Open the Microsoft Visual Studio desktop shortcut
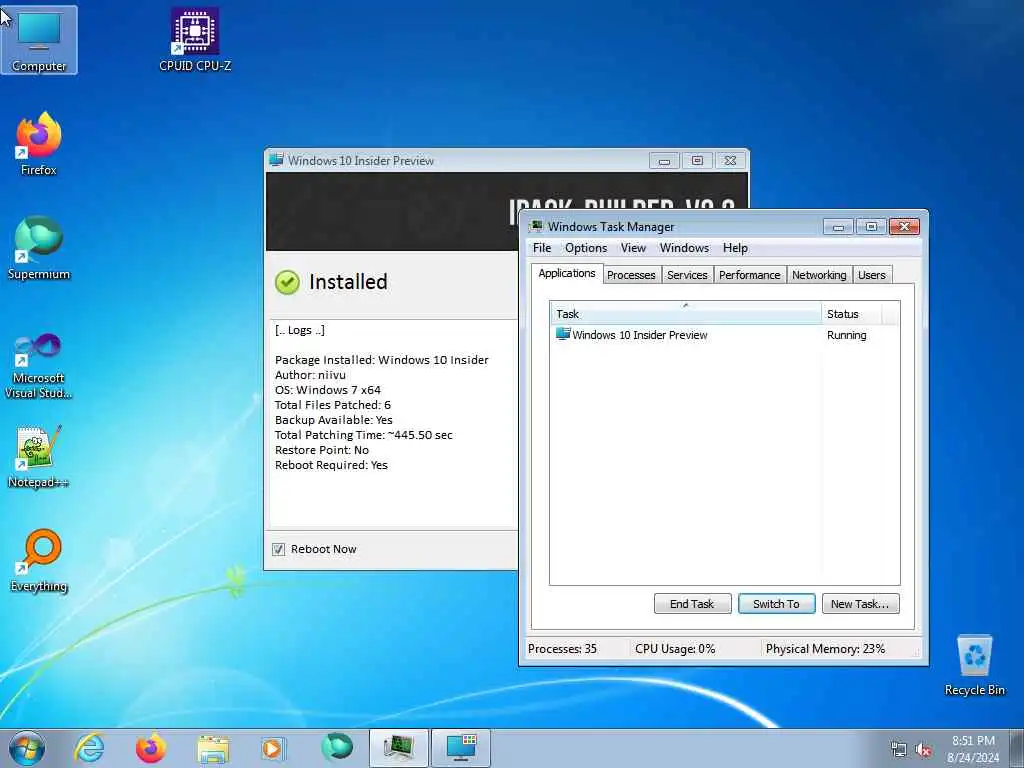Image resolution: width=1024 pixels, height=768 pixels. click(39, 366)
